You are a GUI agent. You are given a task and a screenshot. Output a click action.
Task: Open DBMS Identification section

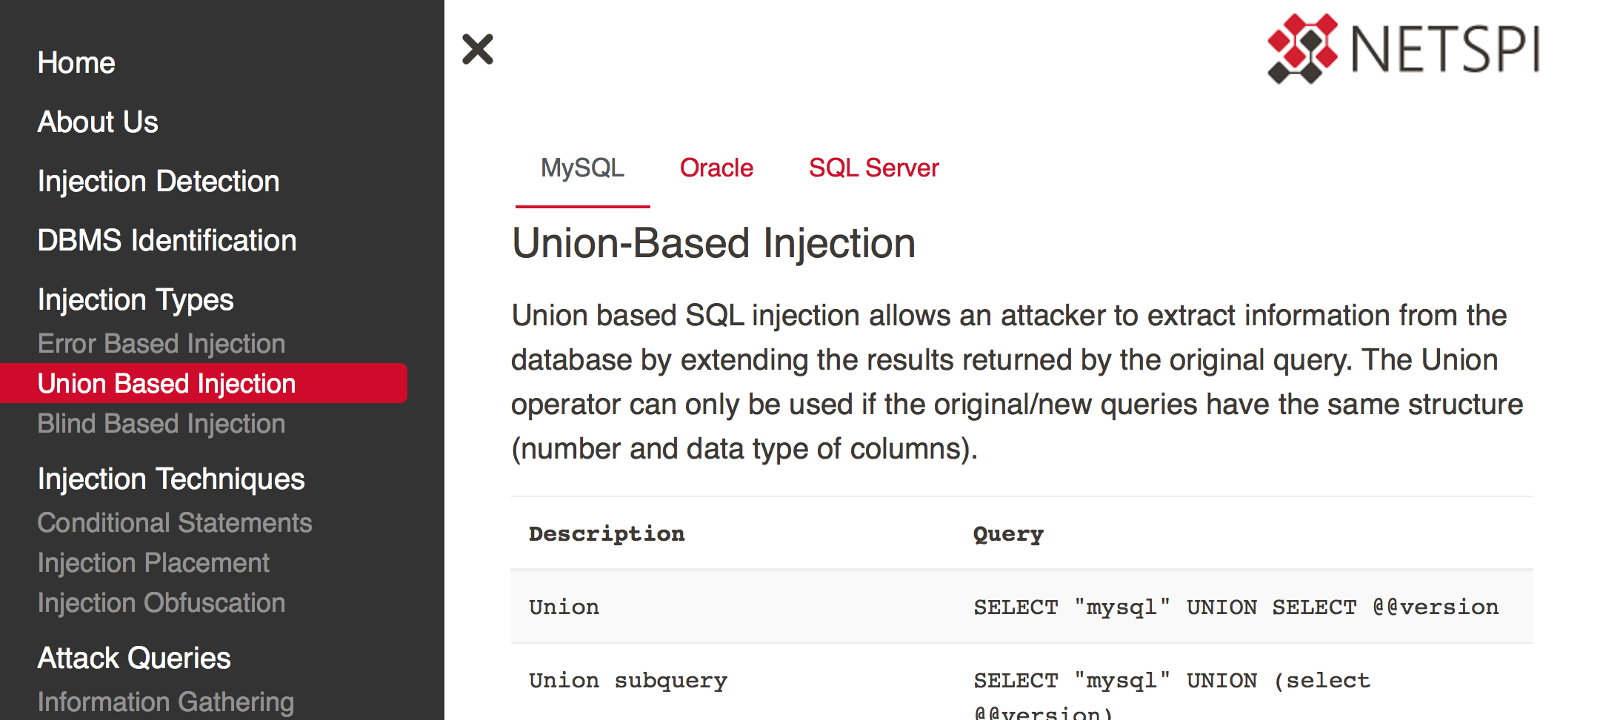[x=167, y=240]
